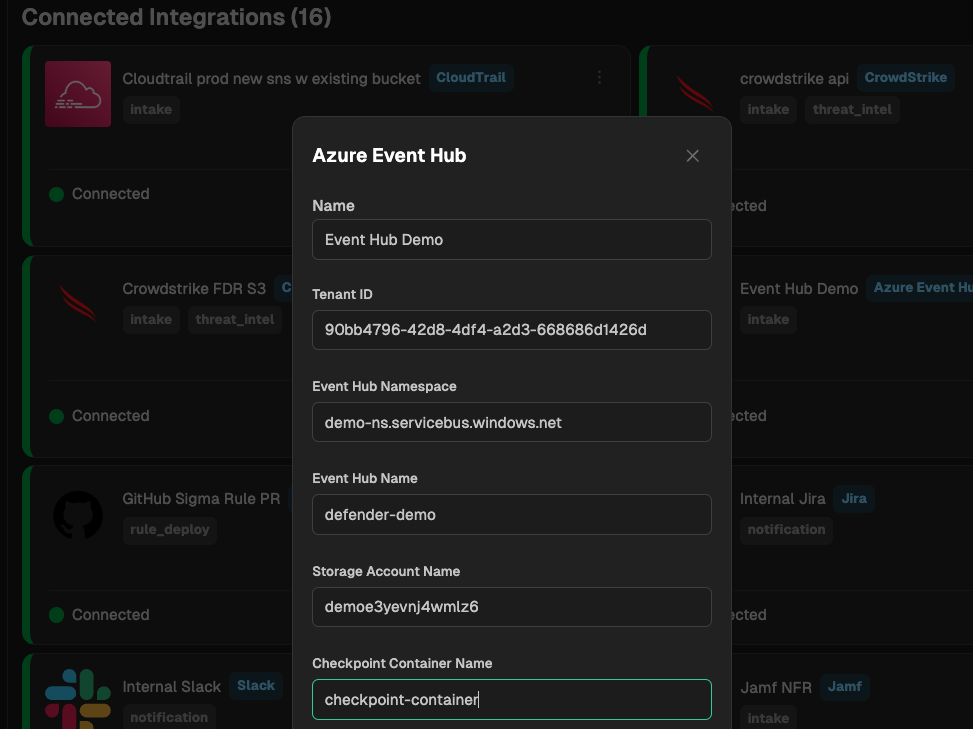Click the Azure Event Hub dialog title
The height and width of the screenshot is (729, 973).
click(x=389, y=155)
